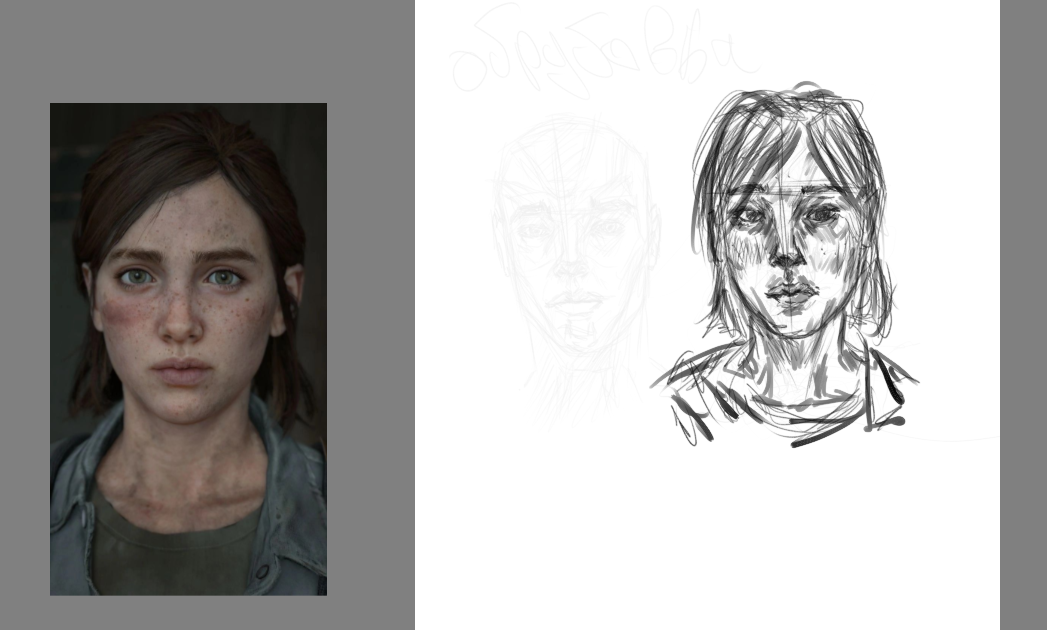The image size is (1047, 630).
Task: Click the faint handwritten scribble on canvas
Action: [x=604, y=50]
